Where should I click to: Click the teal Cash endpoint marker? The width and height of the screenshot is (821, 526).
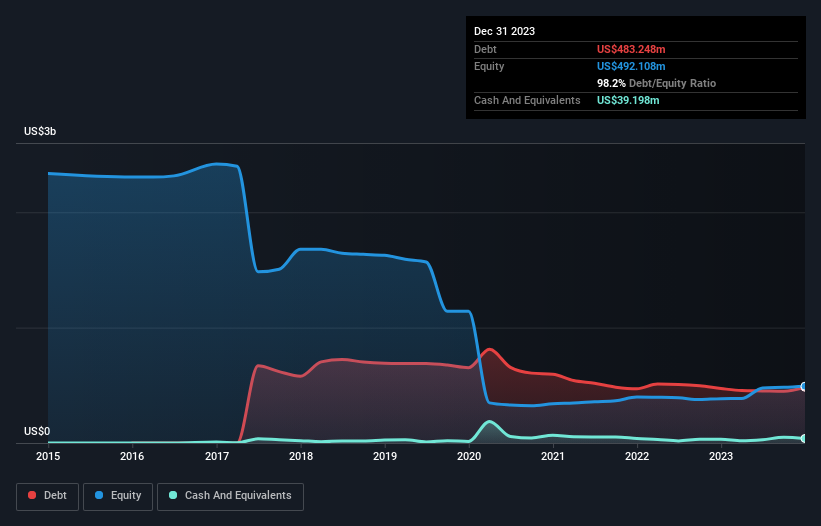point(804,438)
